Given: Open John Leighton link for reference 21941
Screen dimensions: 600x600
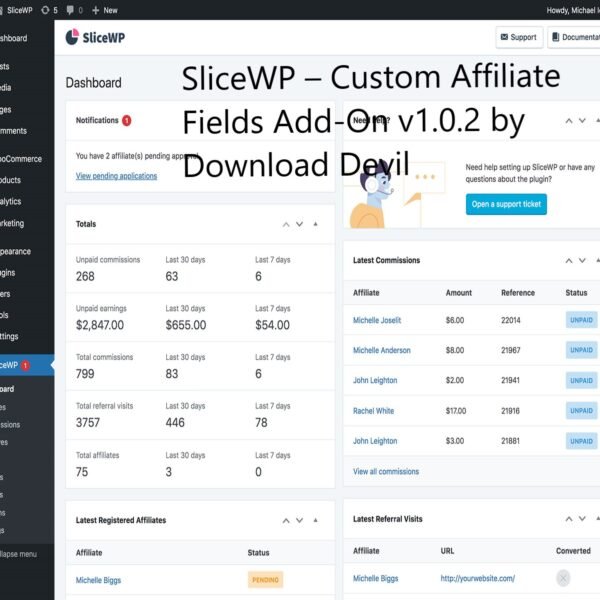Looking at the screenshot, I should [375, 380].
